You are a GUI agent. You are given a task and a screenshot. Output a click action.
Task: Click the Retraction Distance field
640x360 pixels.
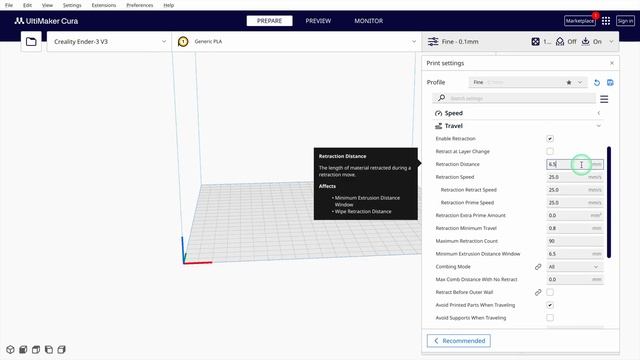[575, 164]
